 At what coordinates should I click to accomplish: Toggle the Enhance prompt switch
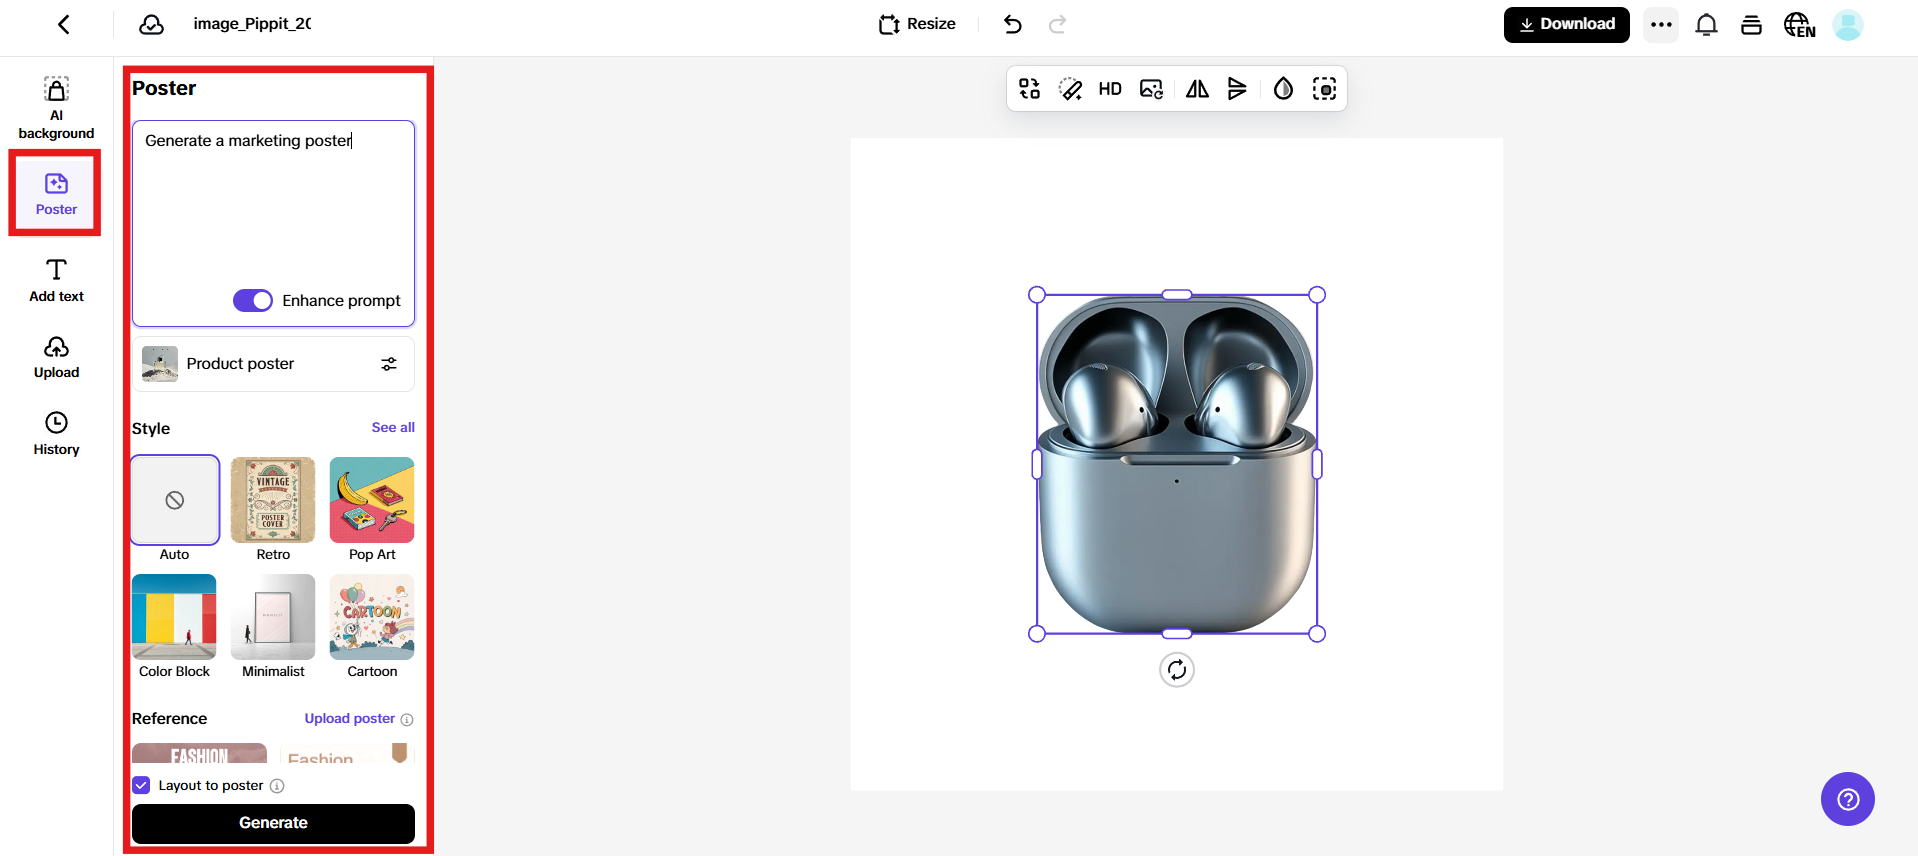[253, 301]
